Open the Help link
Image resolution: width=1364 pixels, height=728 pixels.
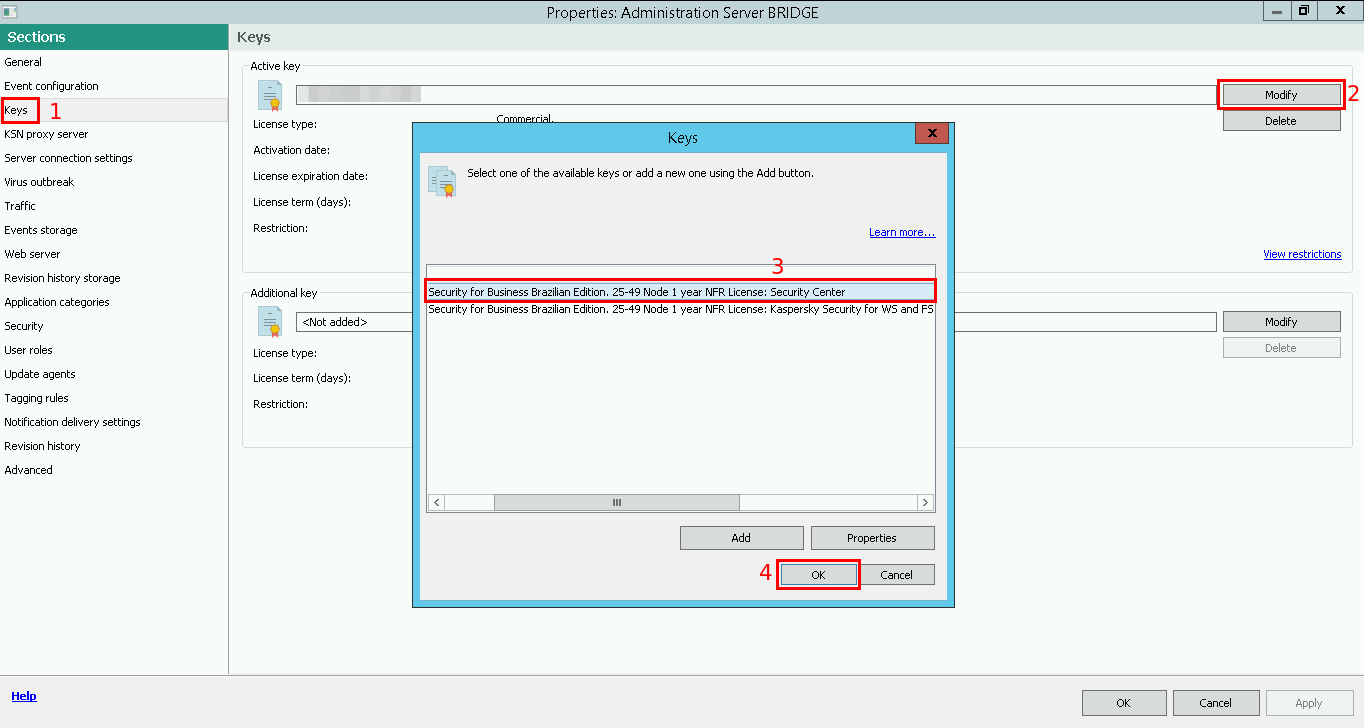coord(24,696)
